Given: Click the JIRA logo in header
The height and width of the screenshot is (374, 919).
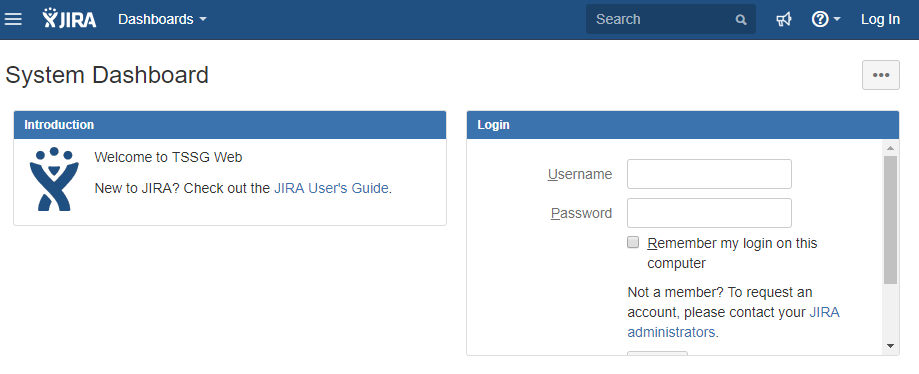Looking at the screenshot, I should pos(69,19).
